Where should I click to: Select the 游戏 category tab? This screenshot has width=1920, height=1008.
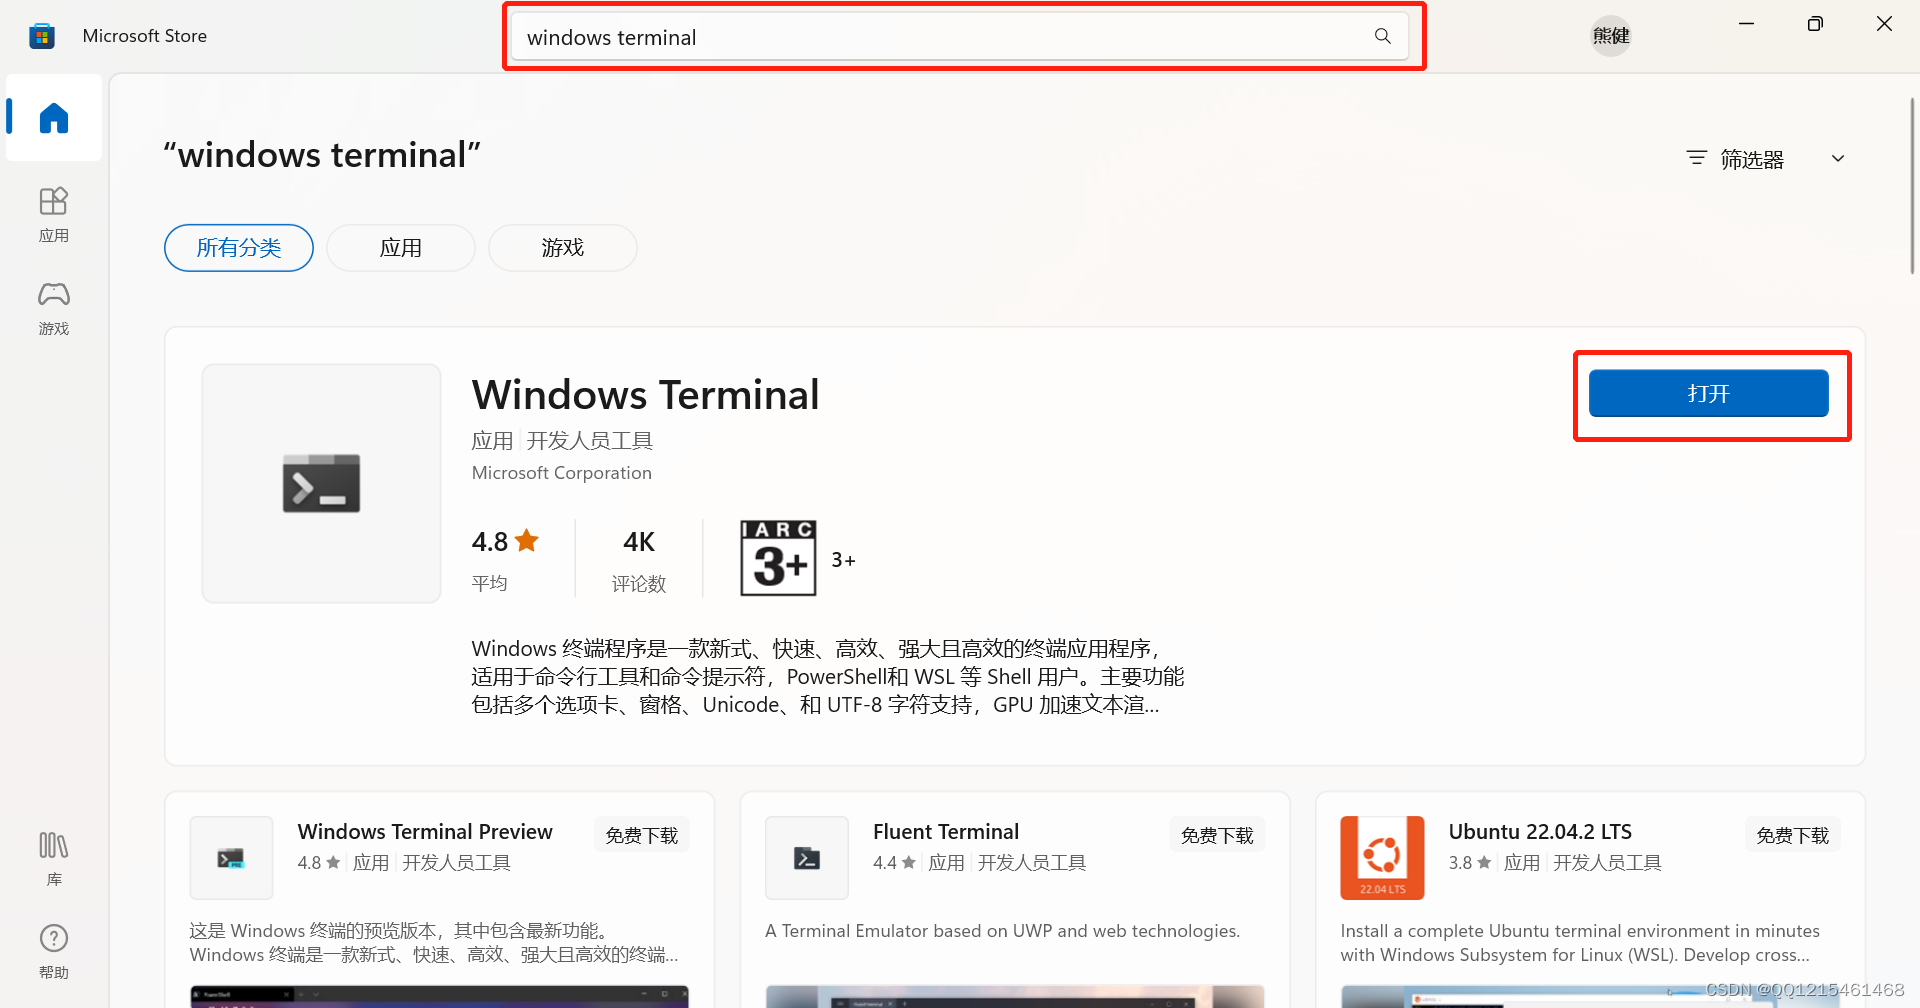click(563, 248)
